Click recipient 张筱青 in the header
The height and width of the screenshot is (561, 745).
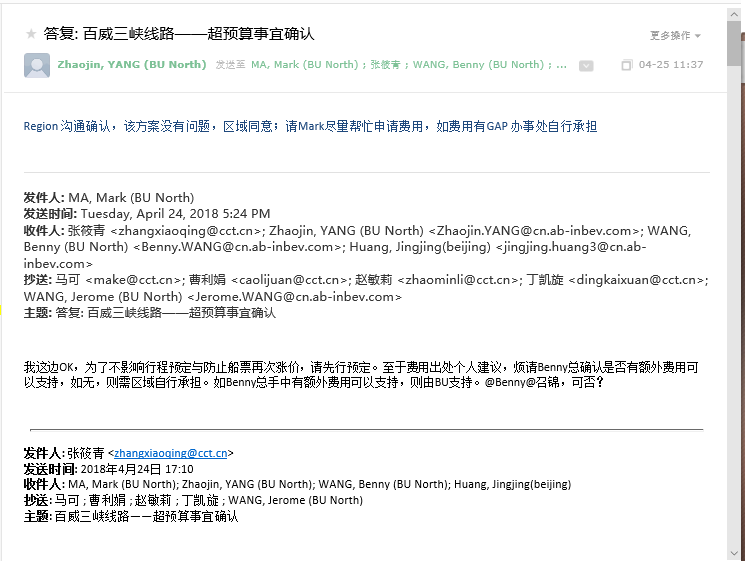tap(387, 65)
